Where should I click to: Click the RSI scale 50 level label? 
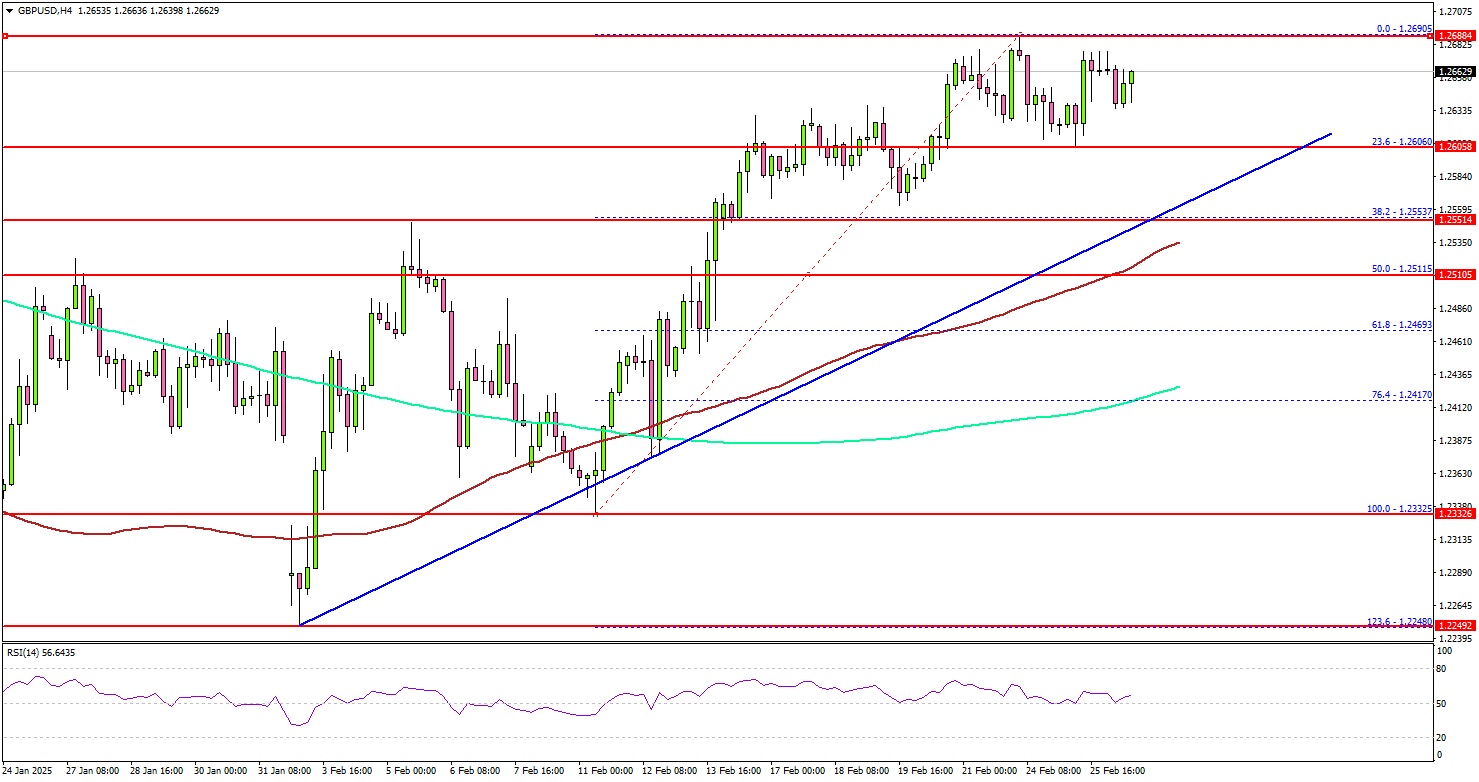pos(1440,704)
